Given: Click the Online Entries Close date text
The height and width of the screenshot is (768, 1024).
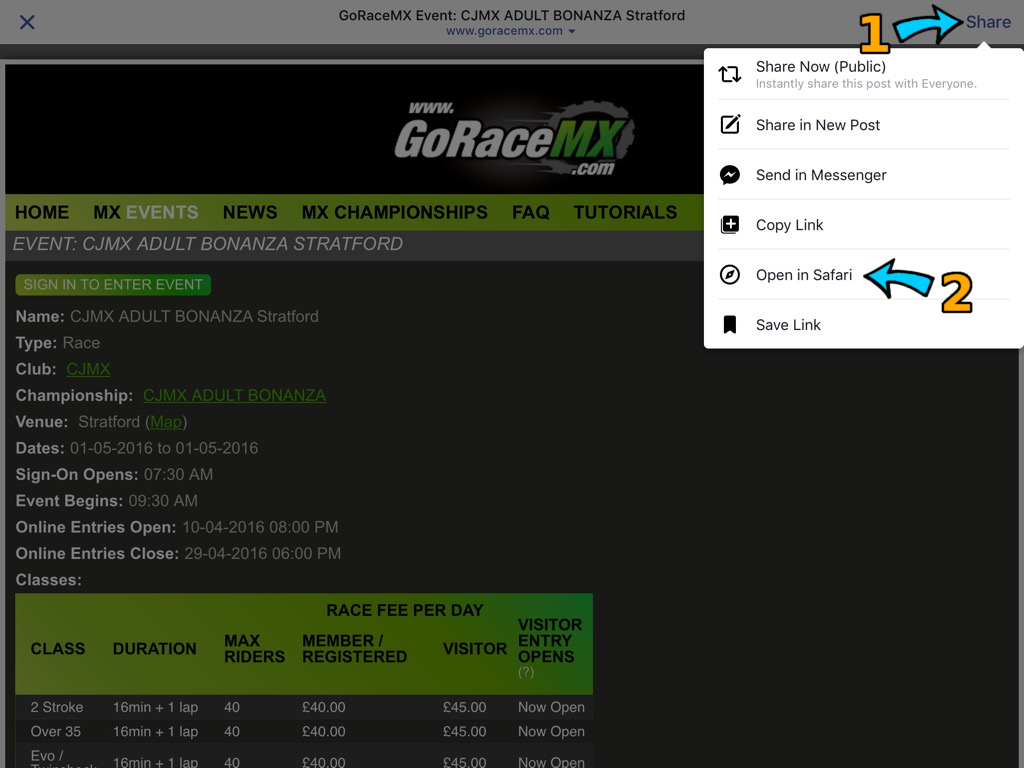Looking at the screenshot, I should tap(263, 553).
